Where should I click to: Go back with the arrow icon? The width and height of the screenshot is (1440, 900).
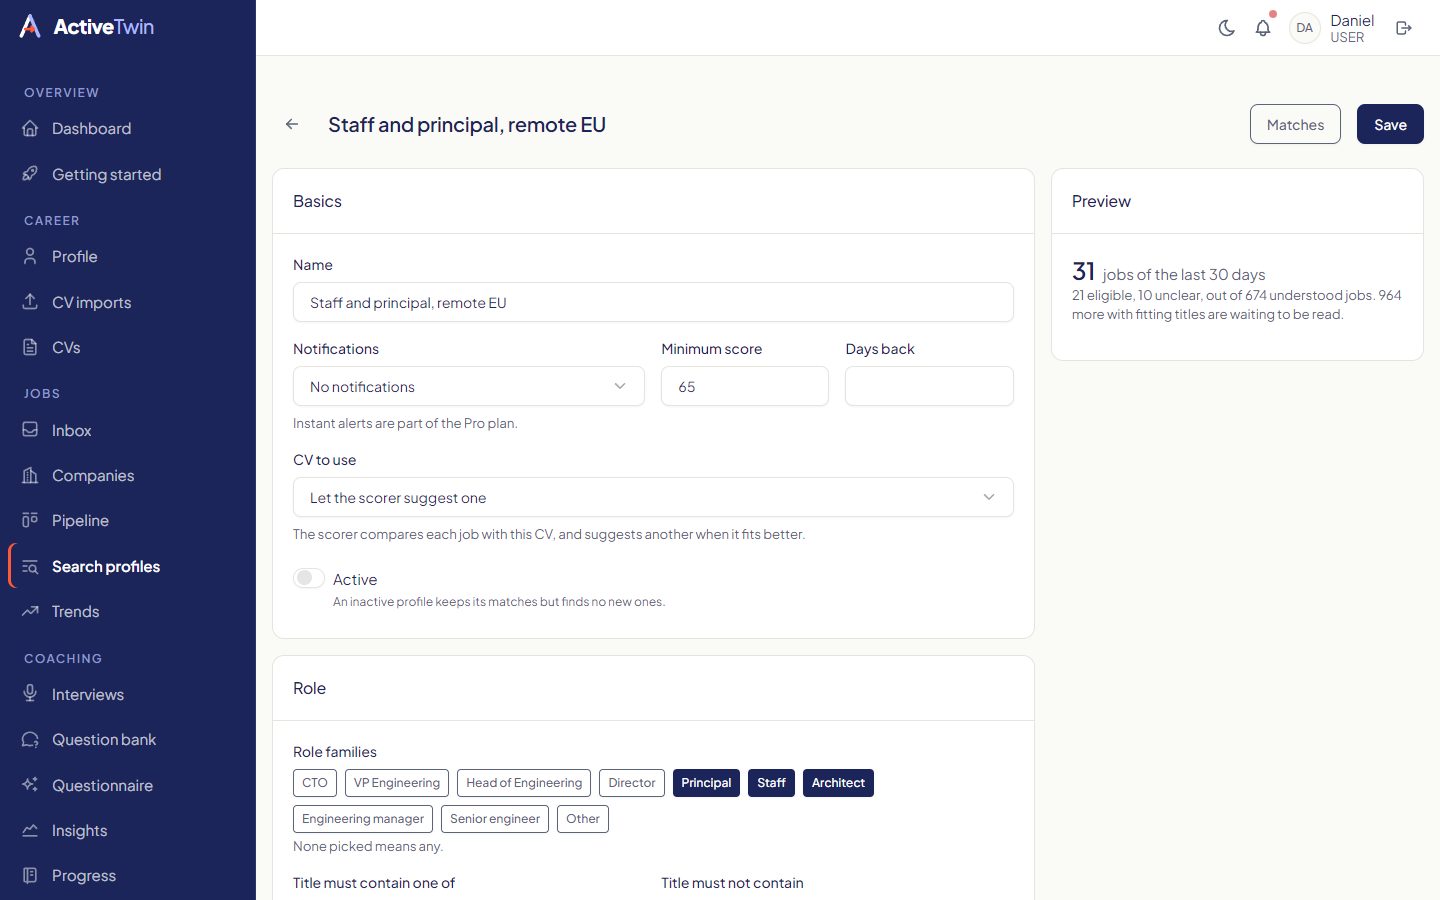tap(292, 124)
